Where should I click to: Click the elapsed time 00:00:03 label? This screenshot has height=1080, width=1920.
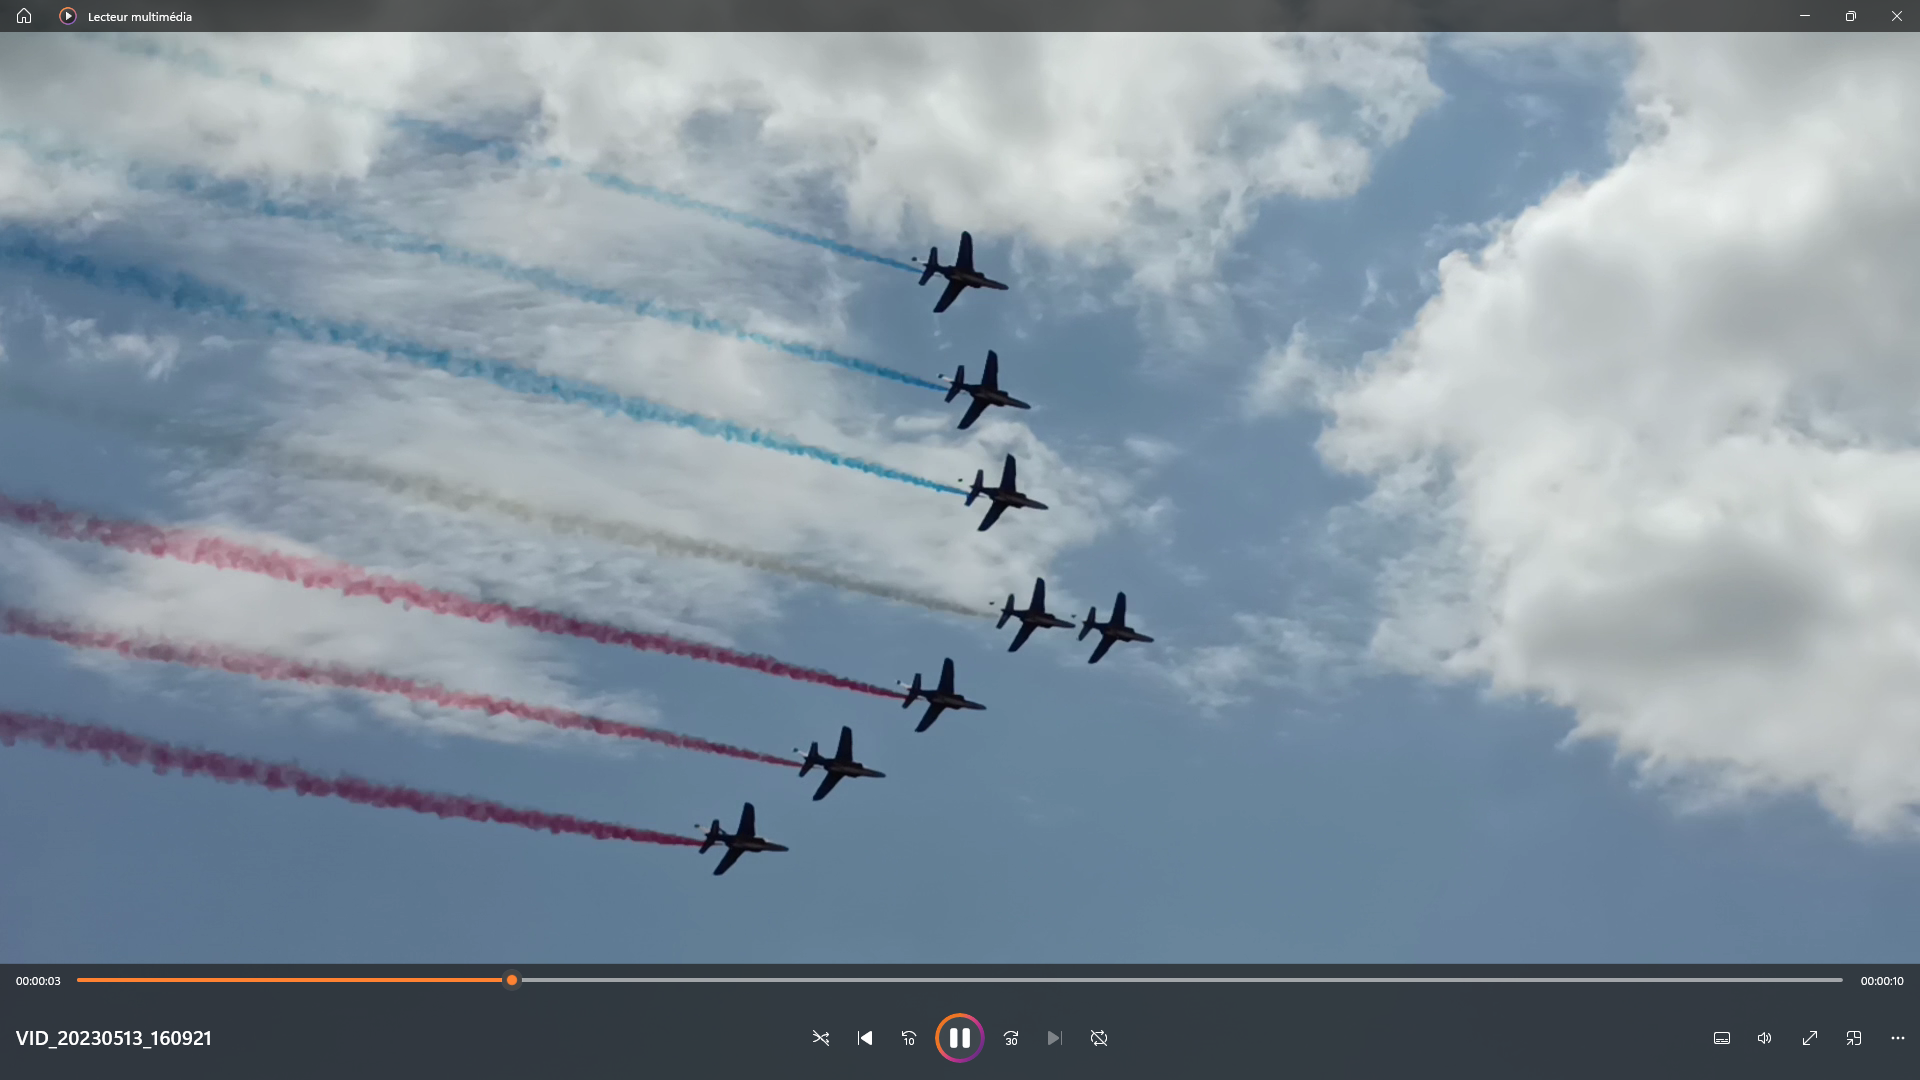pos(38,981)
